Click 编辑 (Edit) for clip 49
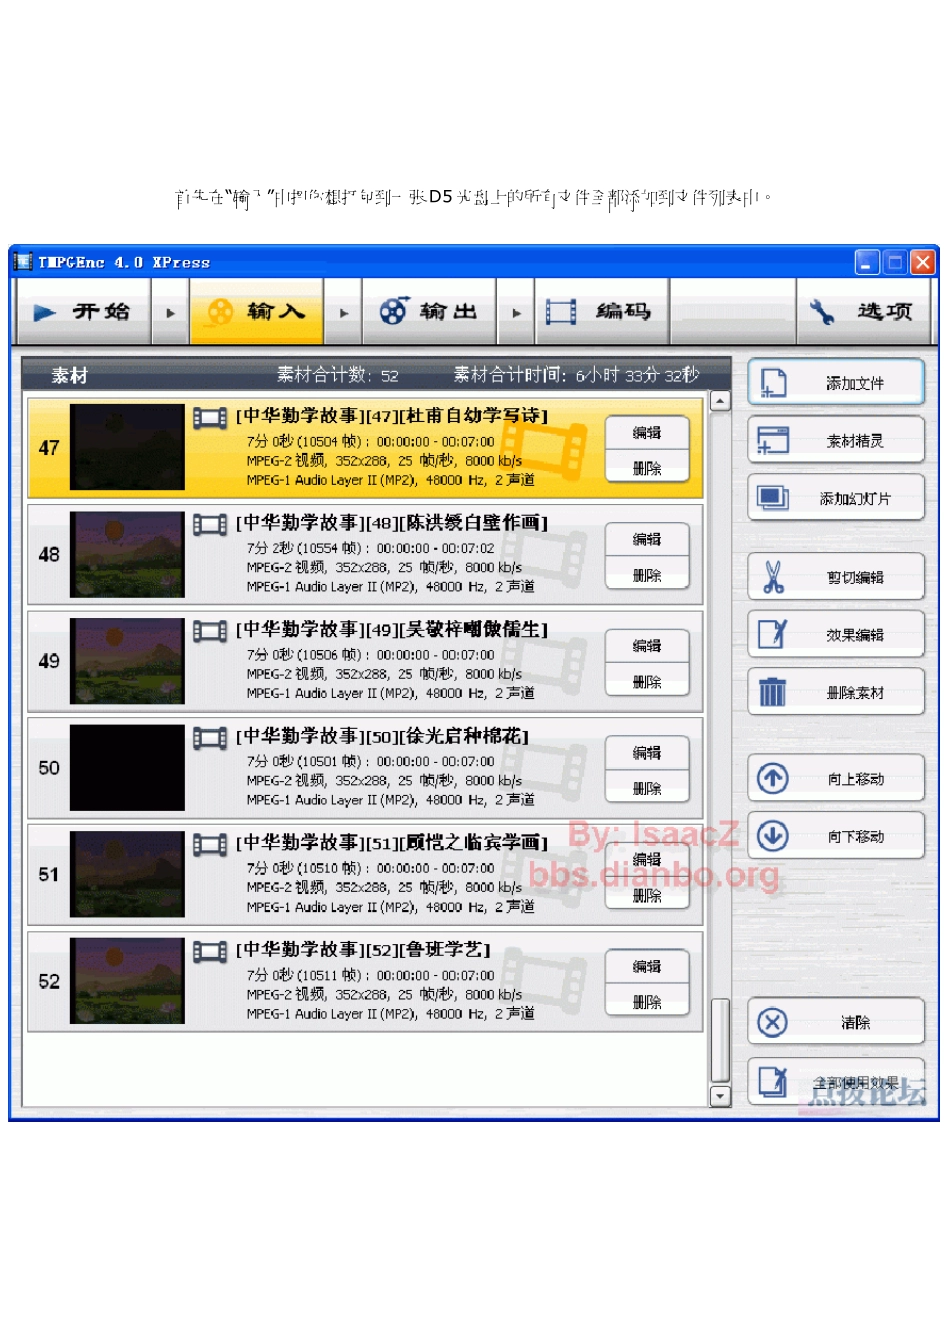 [647, 646]
